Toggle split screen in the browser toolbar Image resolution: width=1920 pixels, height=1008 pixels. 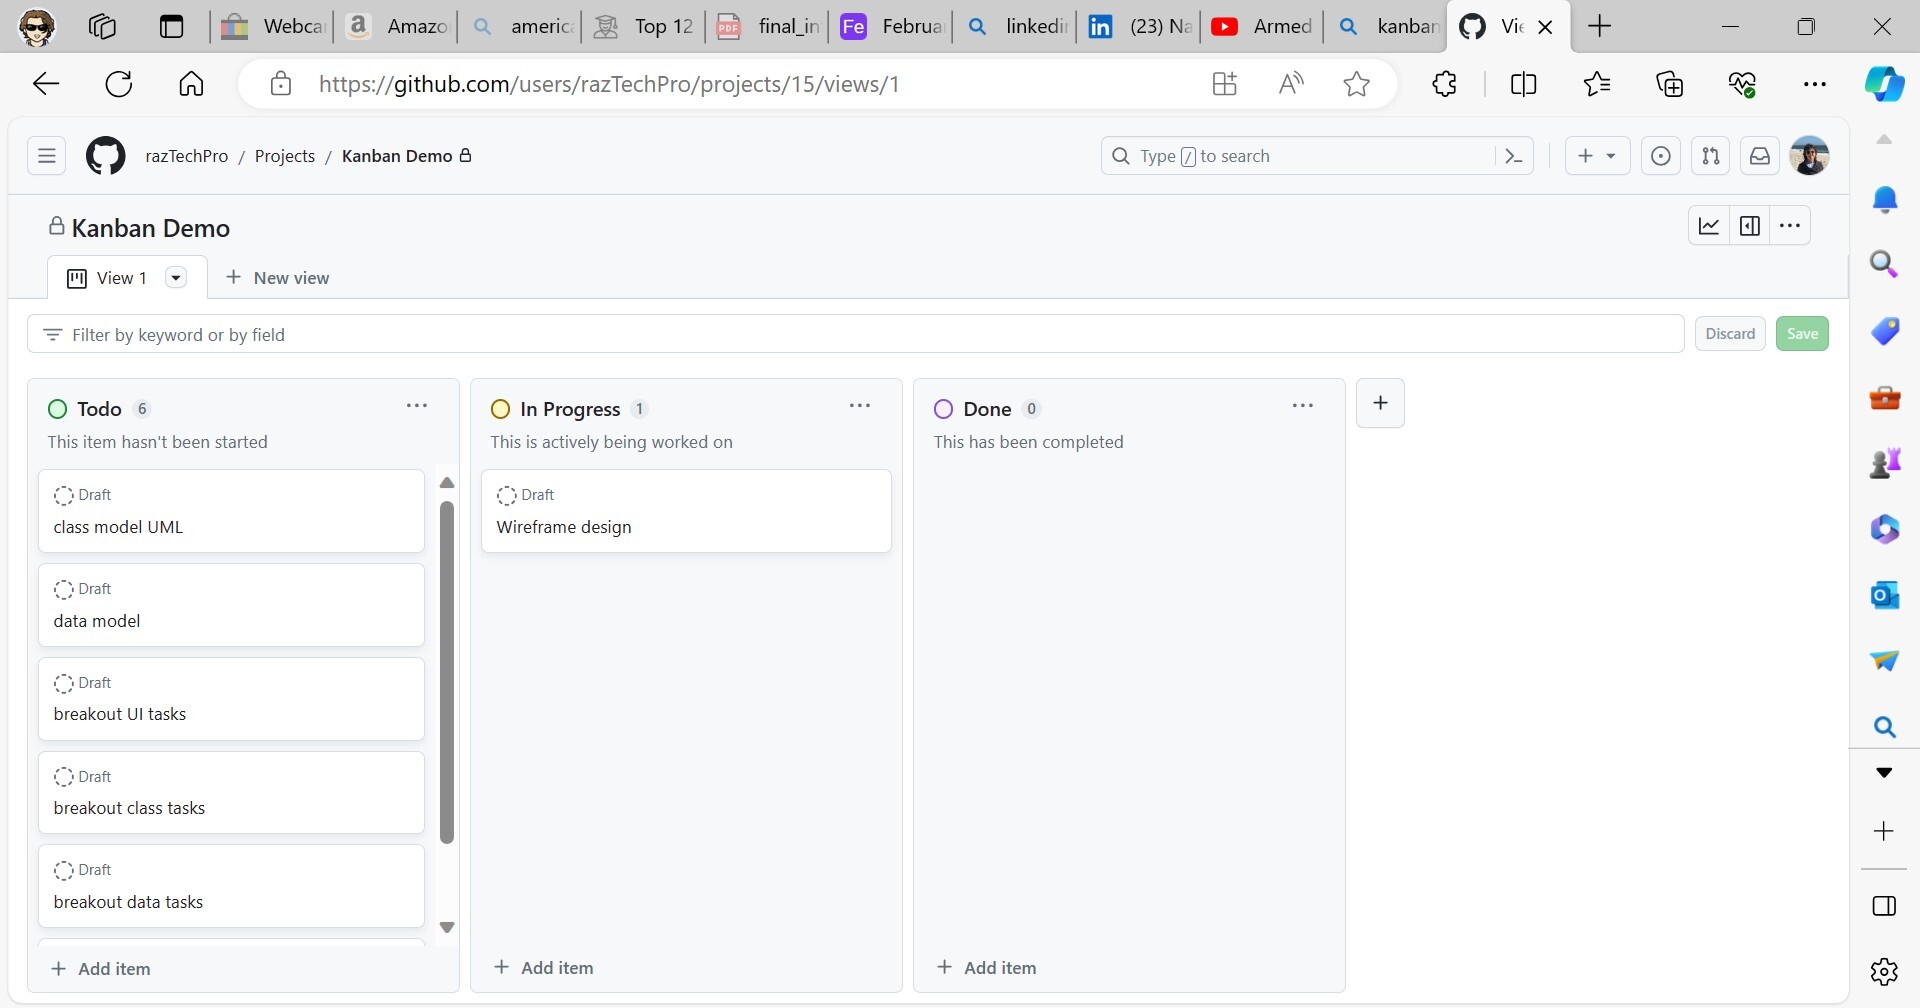click(x=1523, y=84)
